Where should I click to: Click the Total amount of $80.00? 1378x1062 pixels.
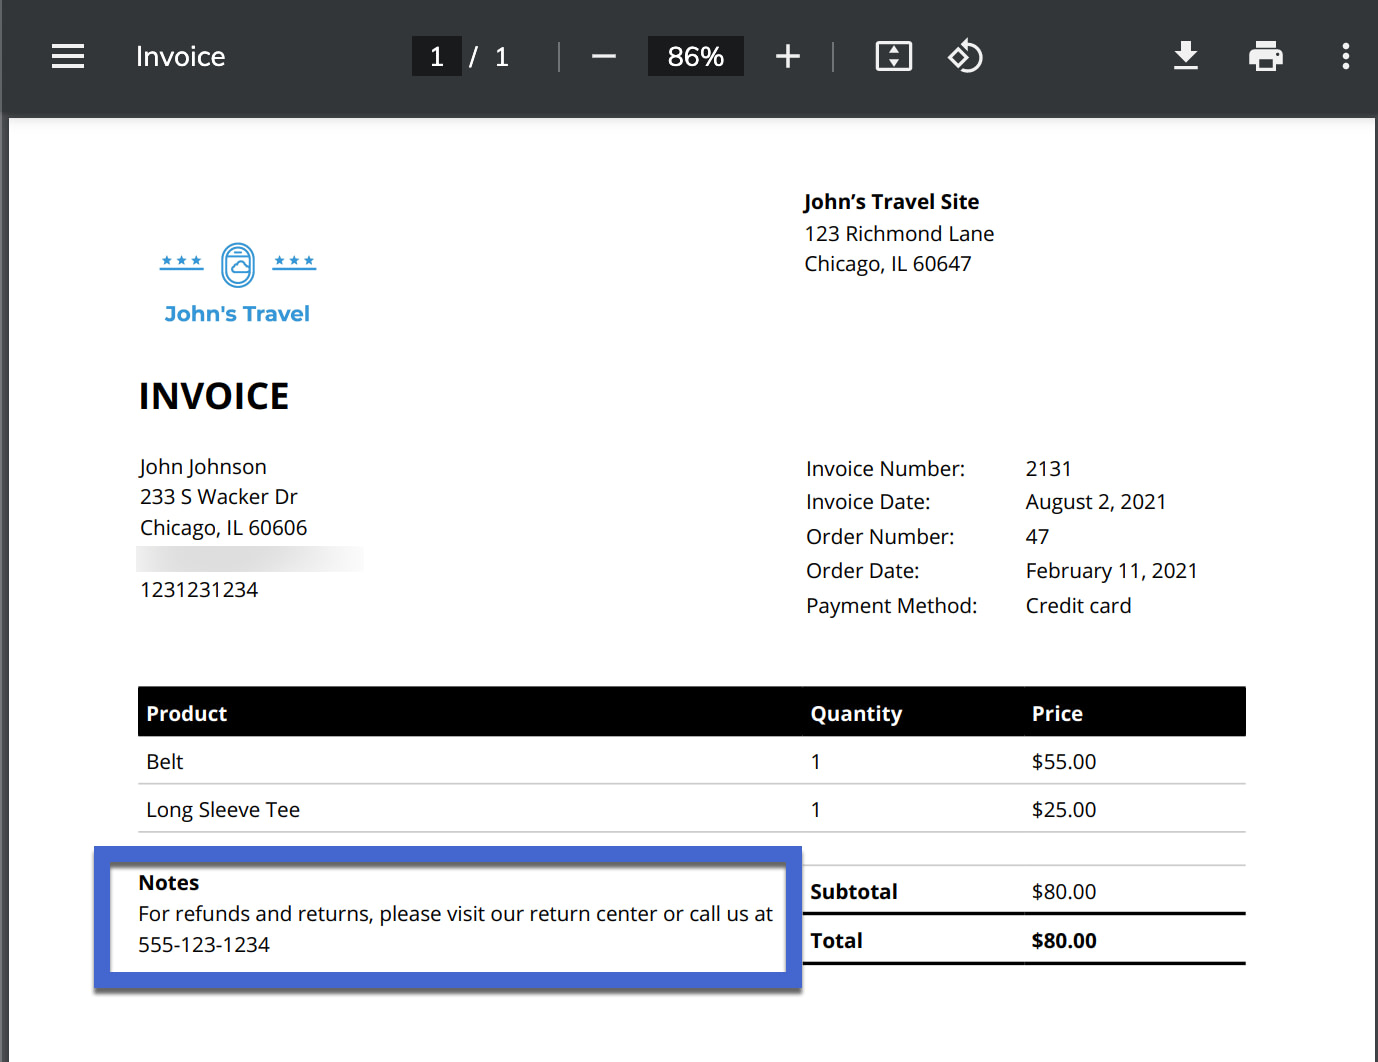(x=1064, y=940)
